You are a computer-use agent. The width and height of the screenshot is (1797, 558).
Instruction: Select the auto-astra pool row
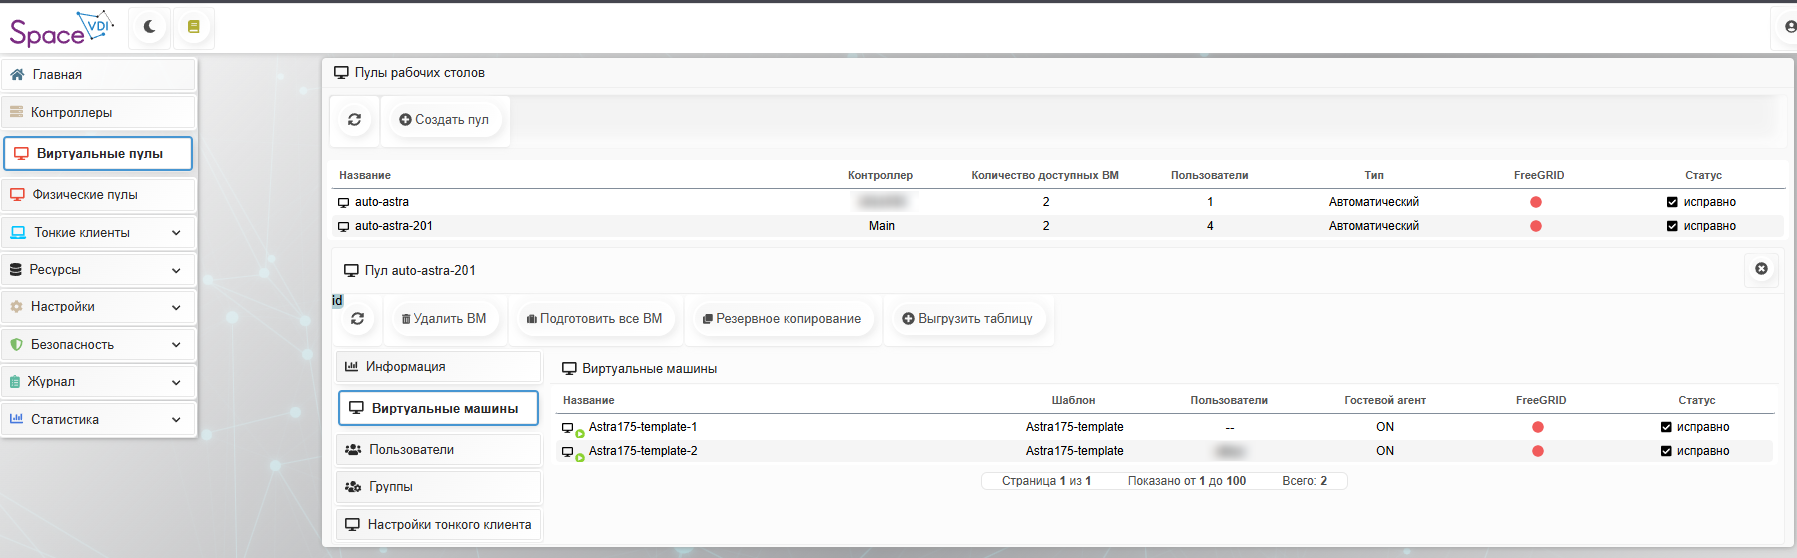point(382,202)
